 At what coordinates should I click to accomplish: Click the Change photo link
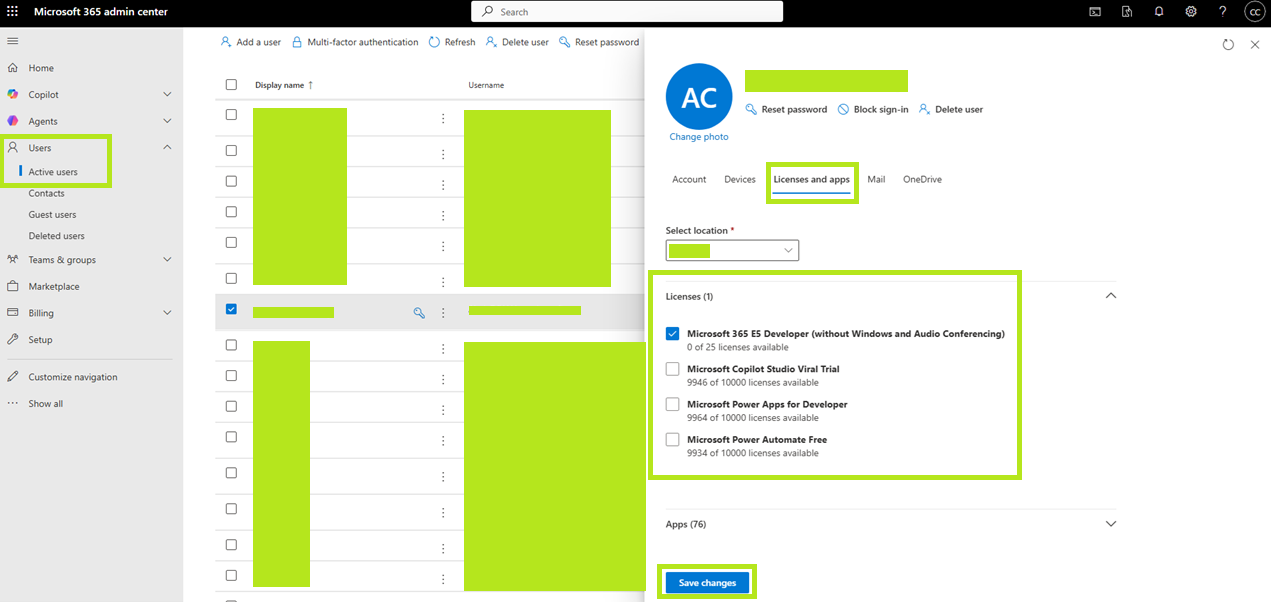tap(699, 137)
